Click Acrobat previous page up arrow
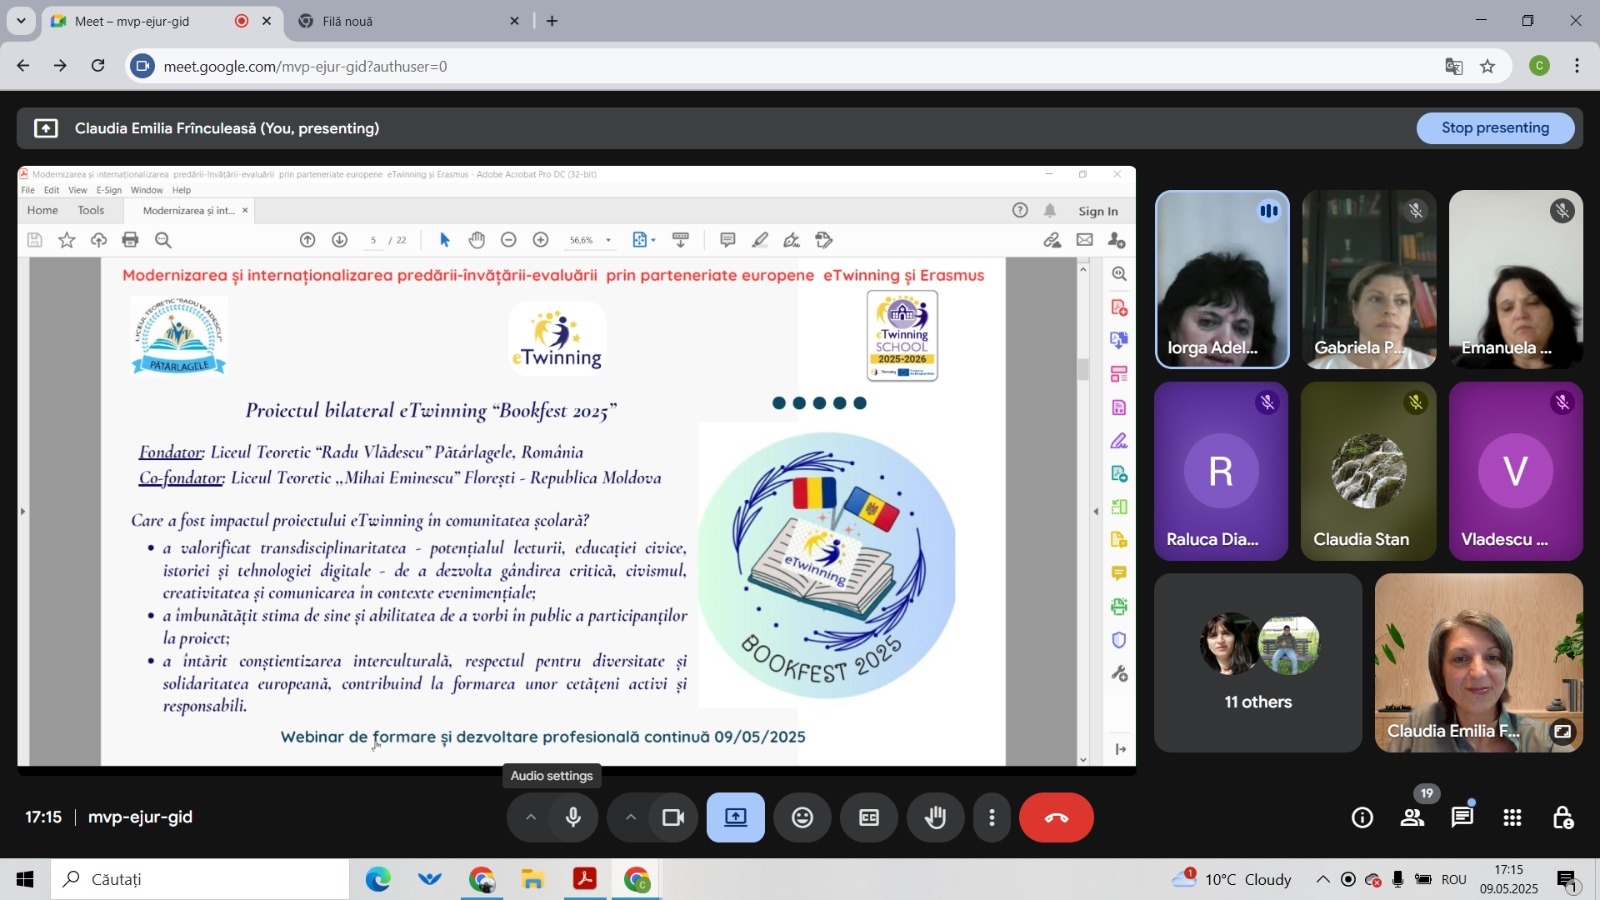This screenshot has height=900, width=1600. pyautogui.click(x=308, y=240)
